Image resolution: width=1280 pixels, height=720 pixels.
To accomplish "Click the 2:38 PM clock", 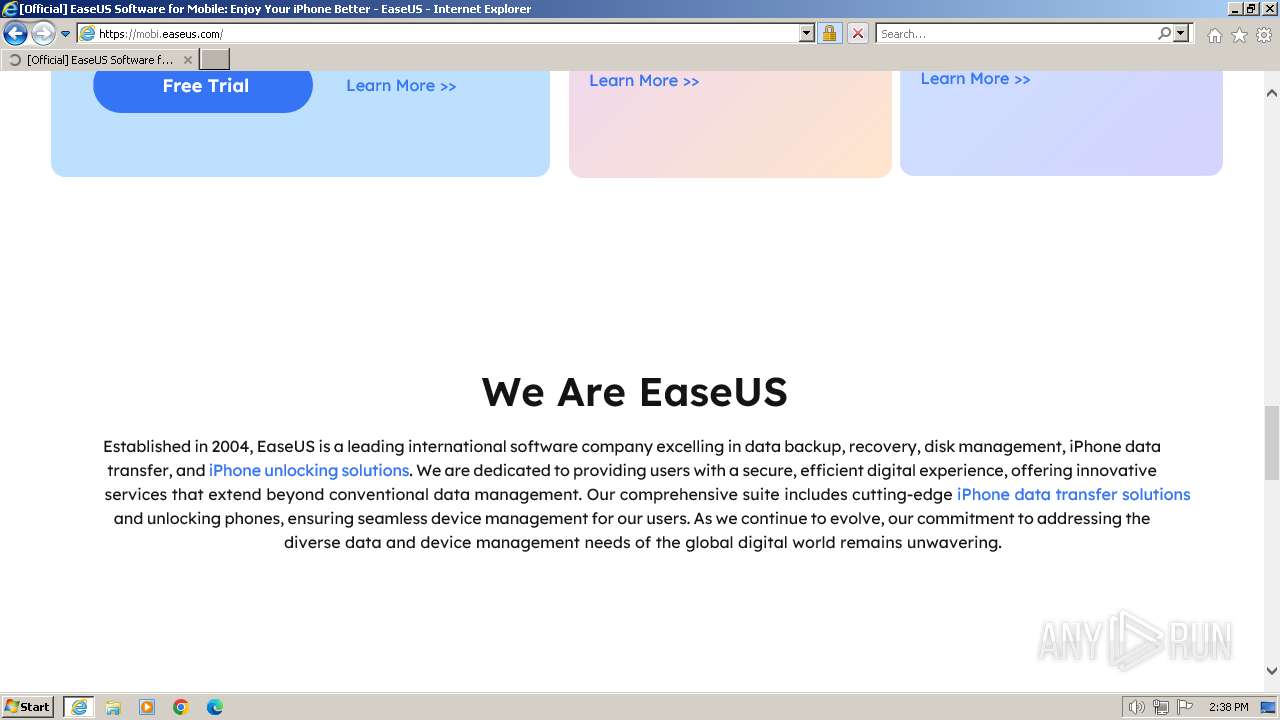I will (1229, 707).
